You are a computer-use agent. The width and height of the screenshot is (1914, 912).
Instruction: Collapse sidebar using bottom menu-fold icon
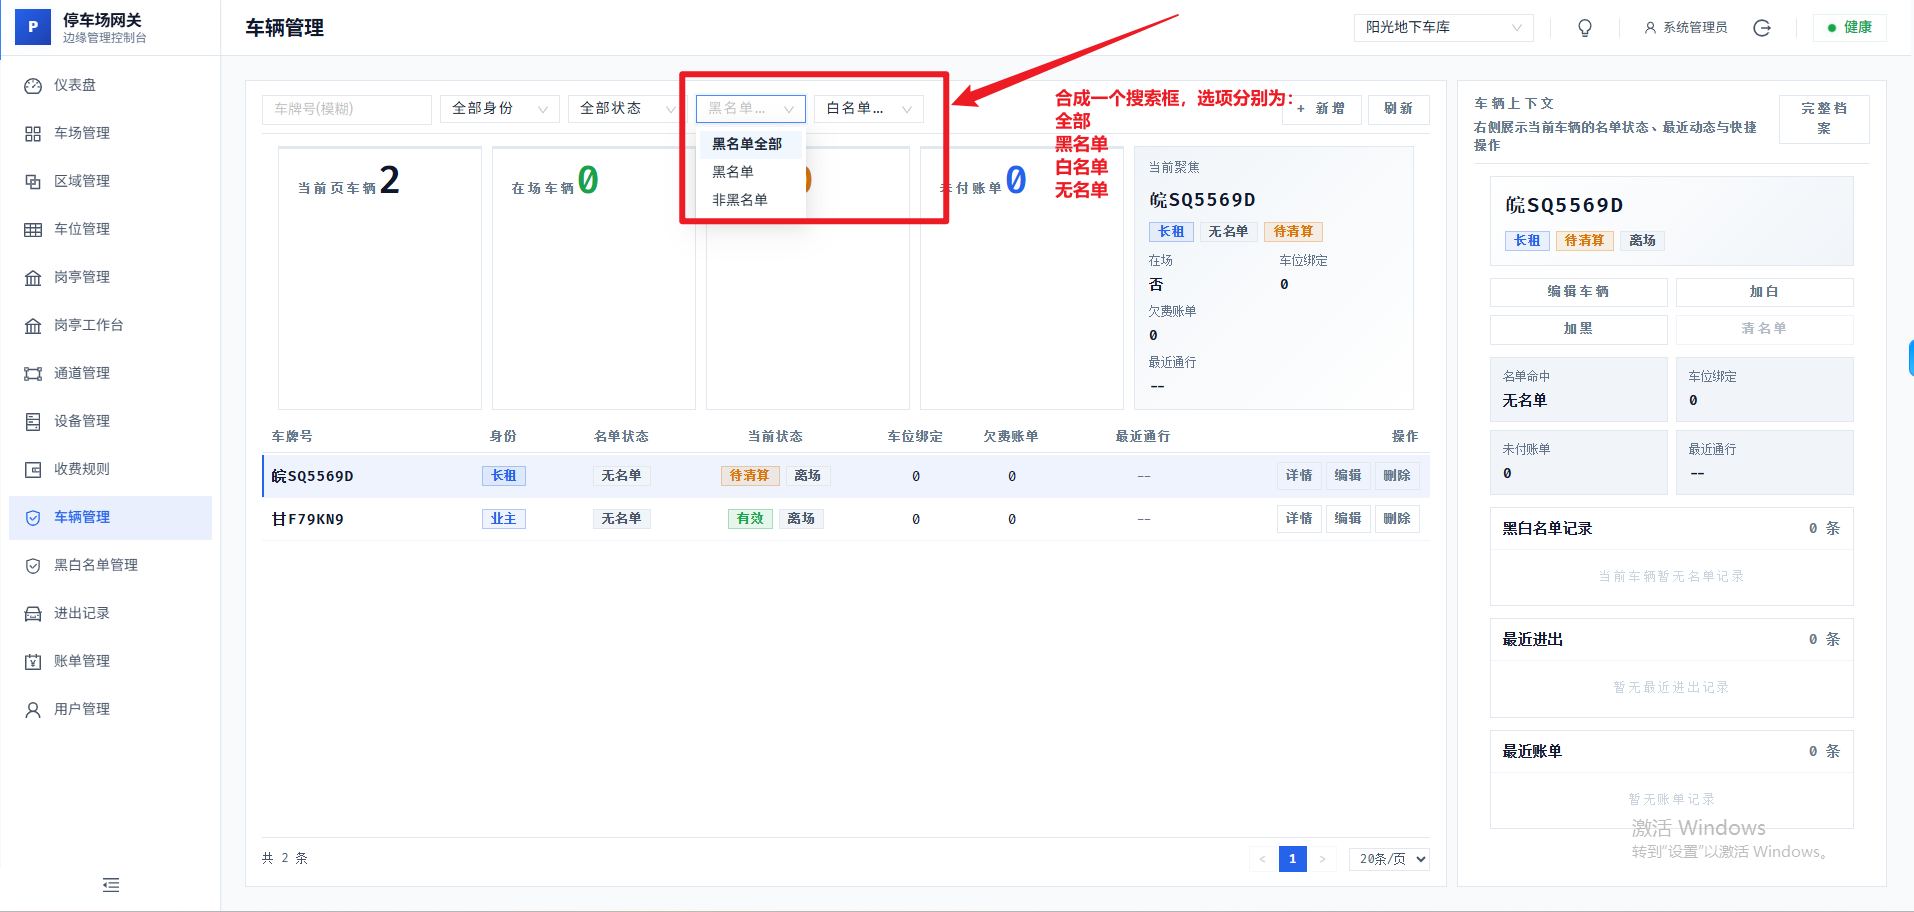point(111,885)
